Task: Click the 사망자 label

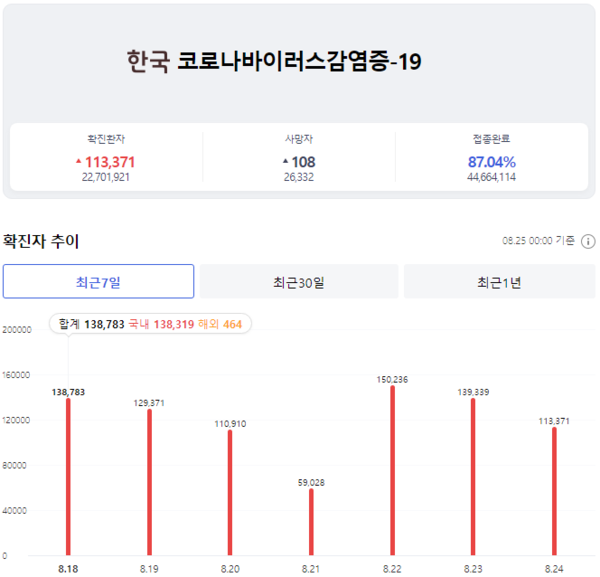Action: [x=299, y=139]
